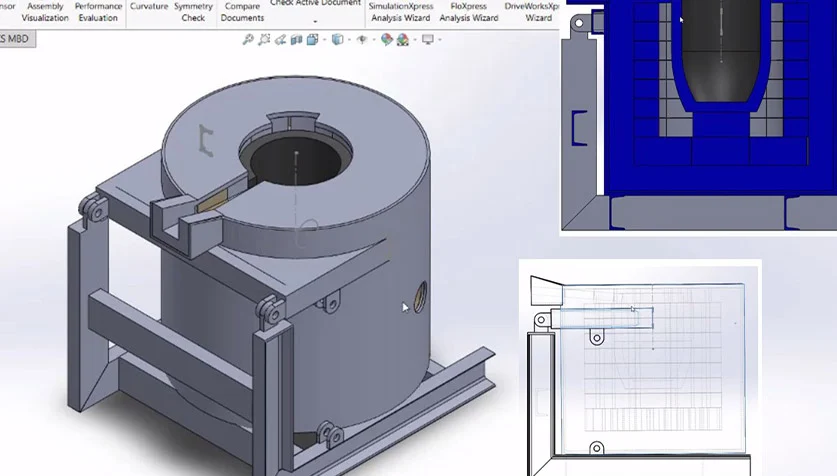The width and height of the screenshot is (837, 476).
Task: Open the Apply Scene dropdown arrow
Action: tap(415, 39)
